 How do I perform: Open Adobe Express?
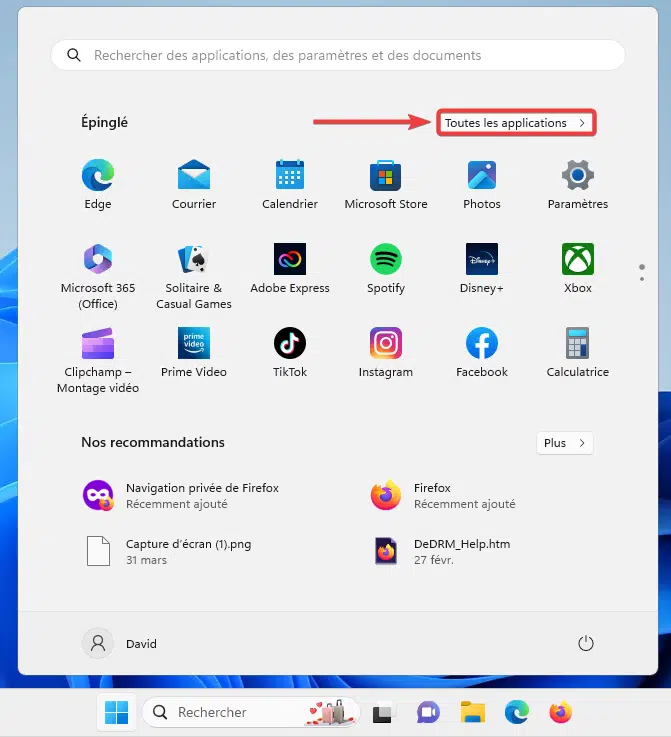pyautogui.click(x=290, y=268)
